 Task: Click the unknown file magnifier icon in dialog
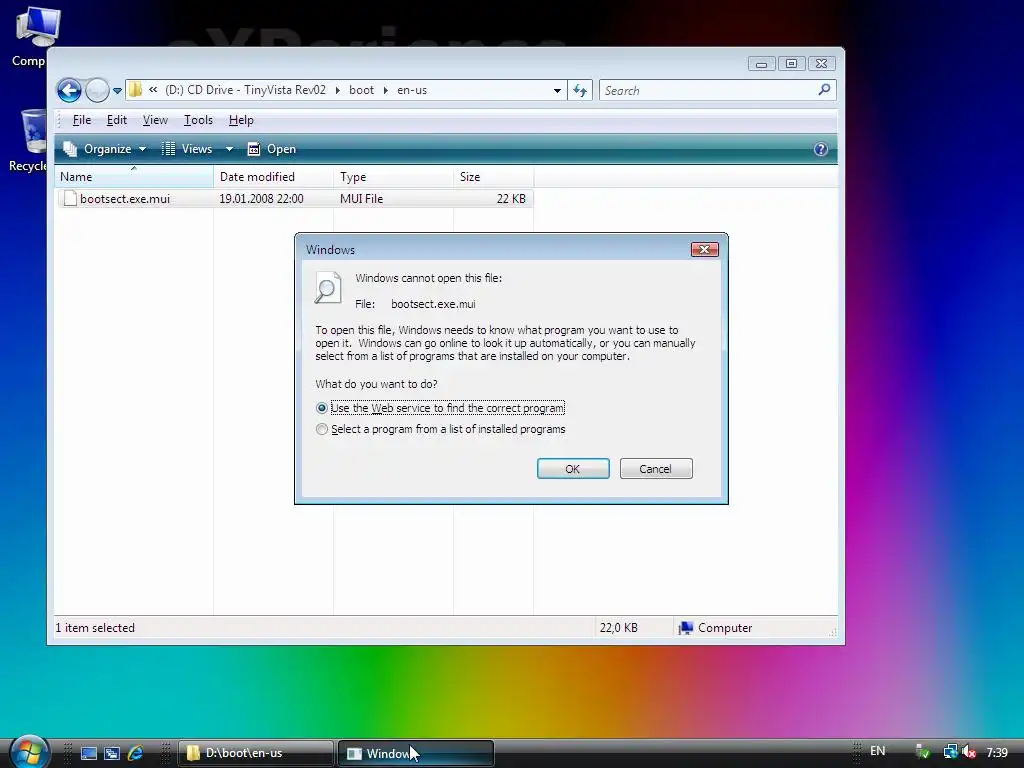coord(328,287)
